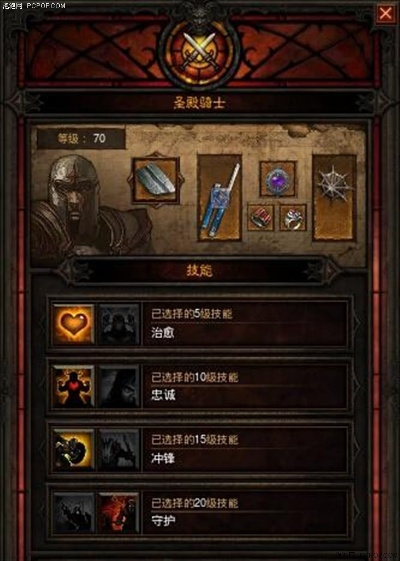Click the purple gem amulet slot
This screenshot has width=400, height=561.
pyautogui.click(x=278, y=179)
